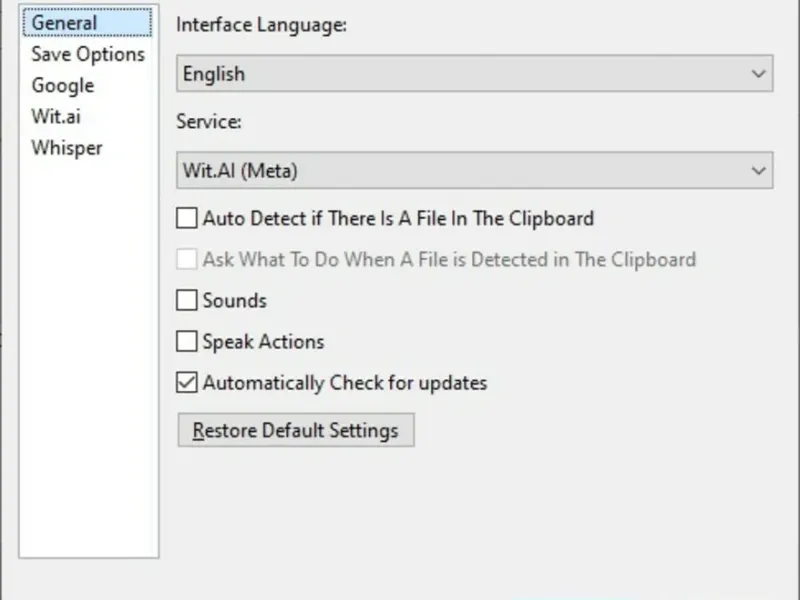
Task: Enable Auto Detect file in clipboard checkbox
Action: tap(187, 218)
